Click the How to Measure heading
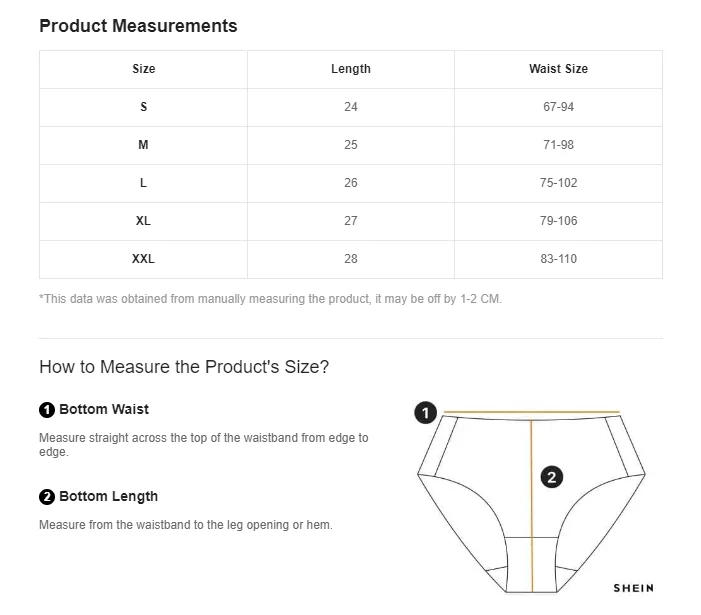 (x=184, y=367)
